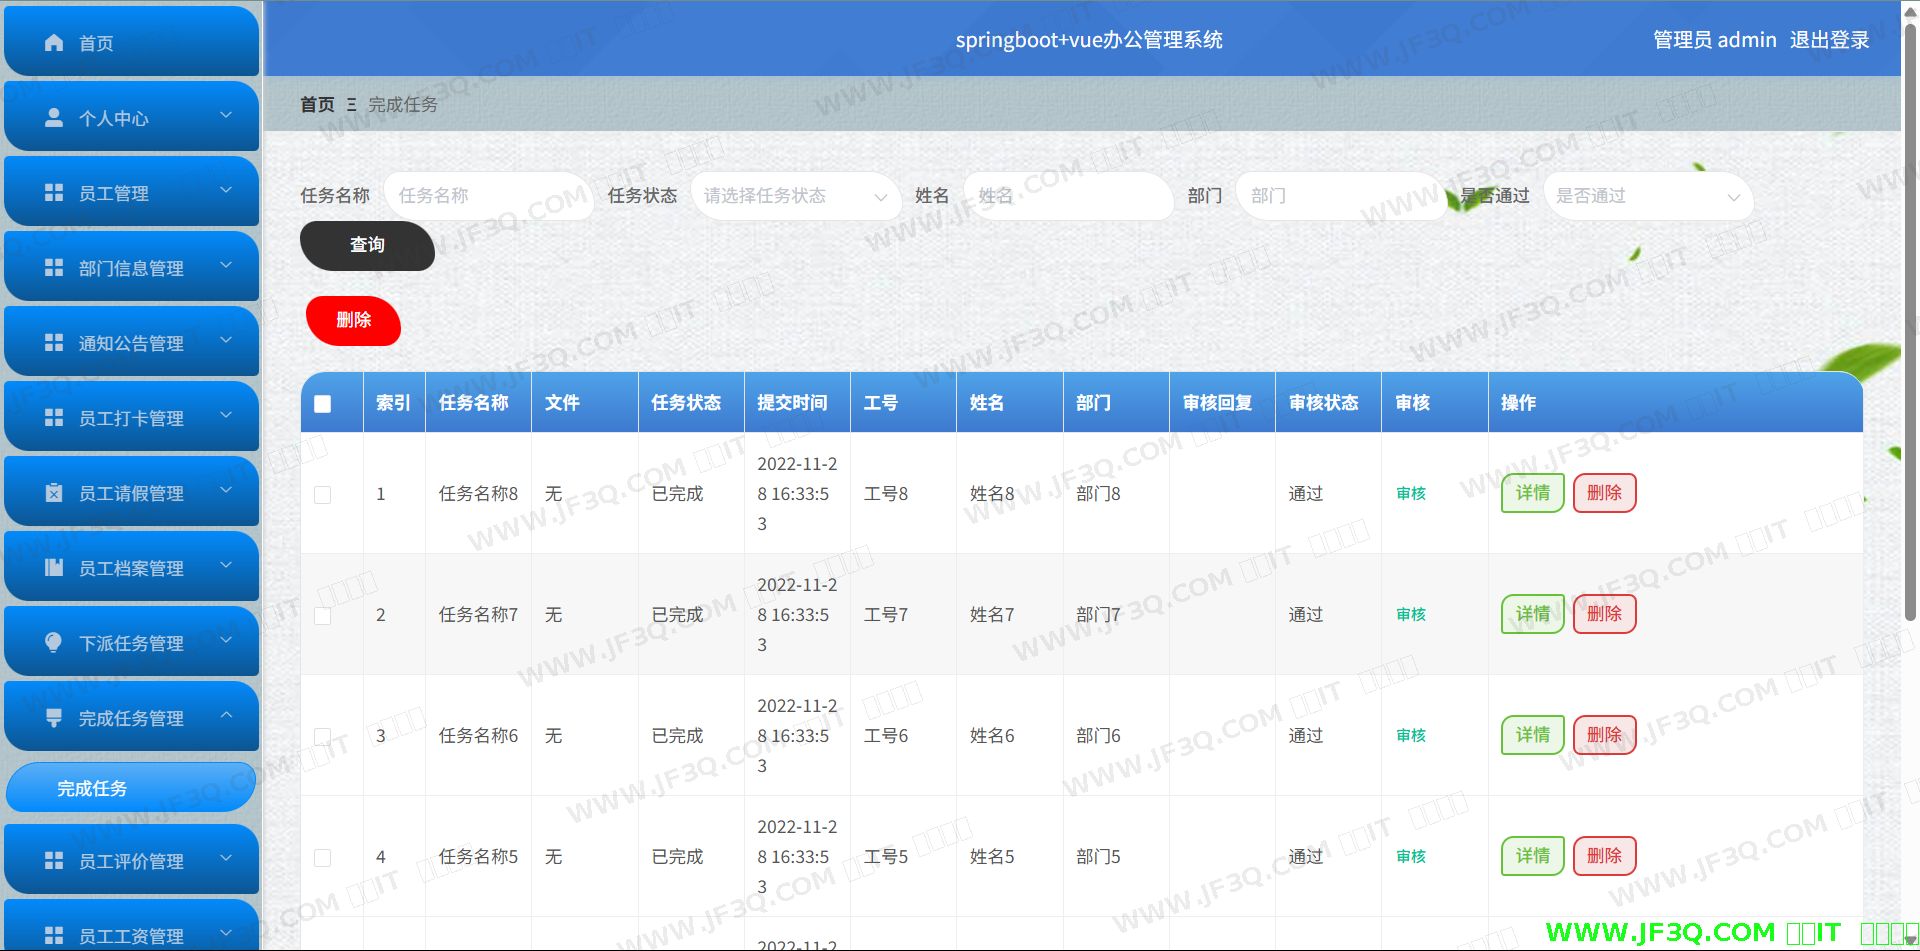Viewport: 1920px width, 951px height.
Task: Open the 是否通过 dropdown
Action: coord(1647,196)
